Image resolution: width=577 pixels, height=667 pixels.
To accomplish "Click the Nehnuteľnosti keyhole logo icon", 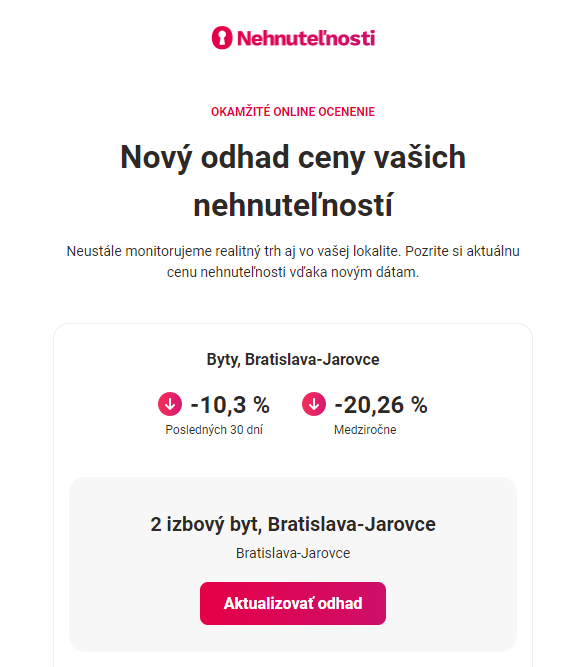I will click(222, 38).
